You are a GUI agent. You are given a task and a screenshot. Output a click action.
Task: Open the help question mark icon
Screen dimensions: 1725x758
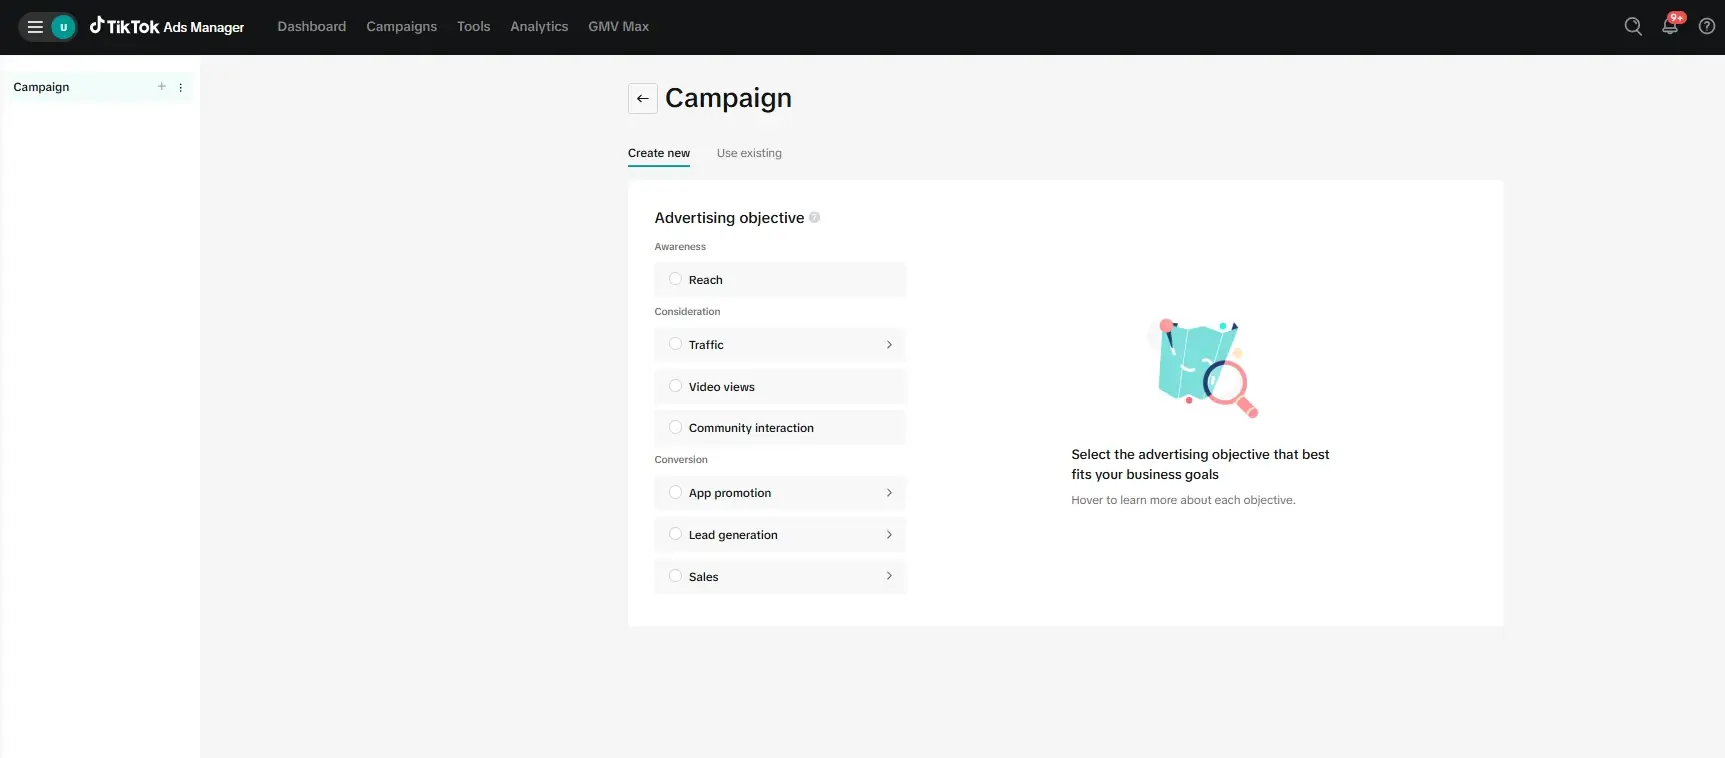(1707, 27)
